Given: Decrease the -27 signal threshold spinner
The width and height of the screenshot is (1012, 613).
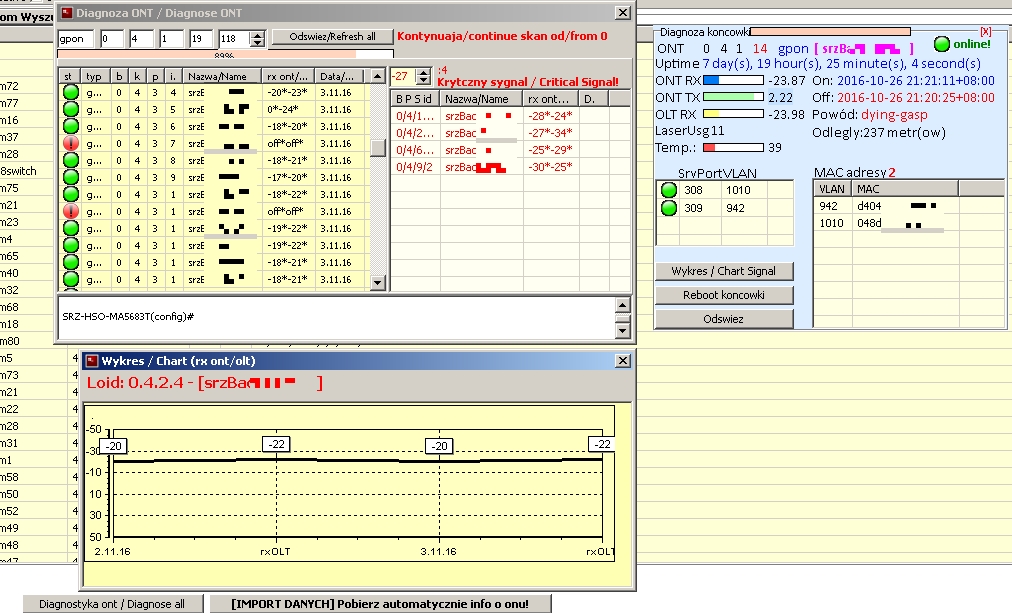Looking at the screenshot, I should (x=423, y=81).
